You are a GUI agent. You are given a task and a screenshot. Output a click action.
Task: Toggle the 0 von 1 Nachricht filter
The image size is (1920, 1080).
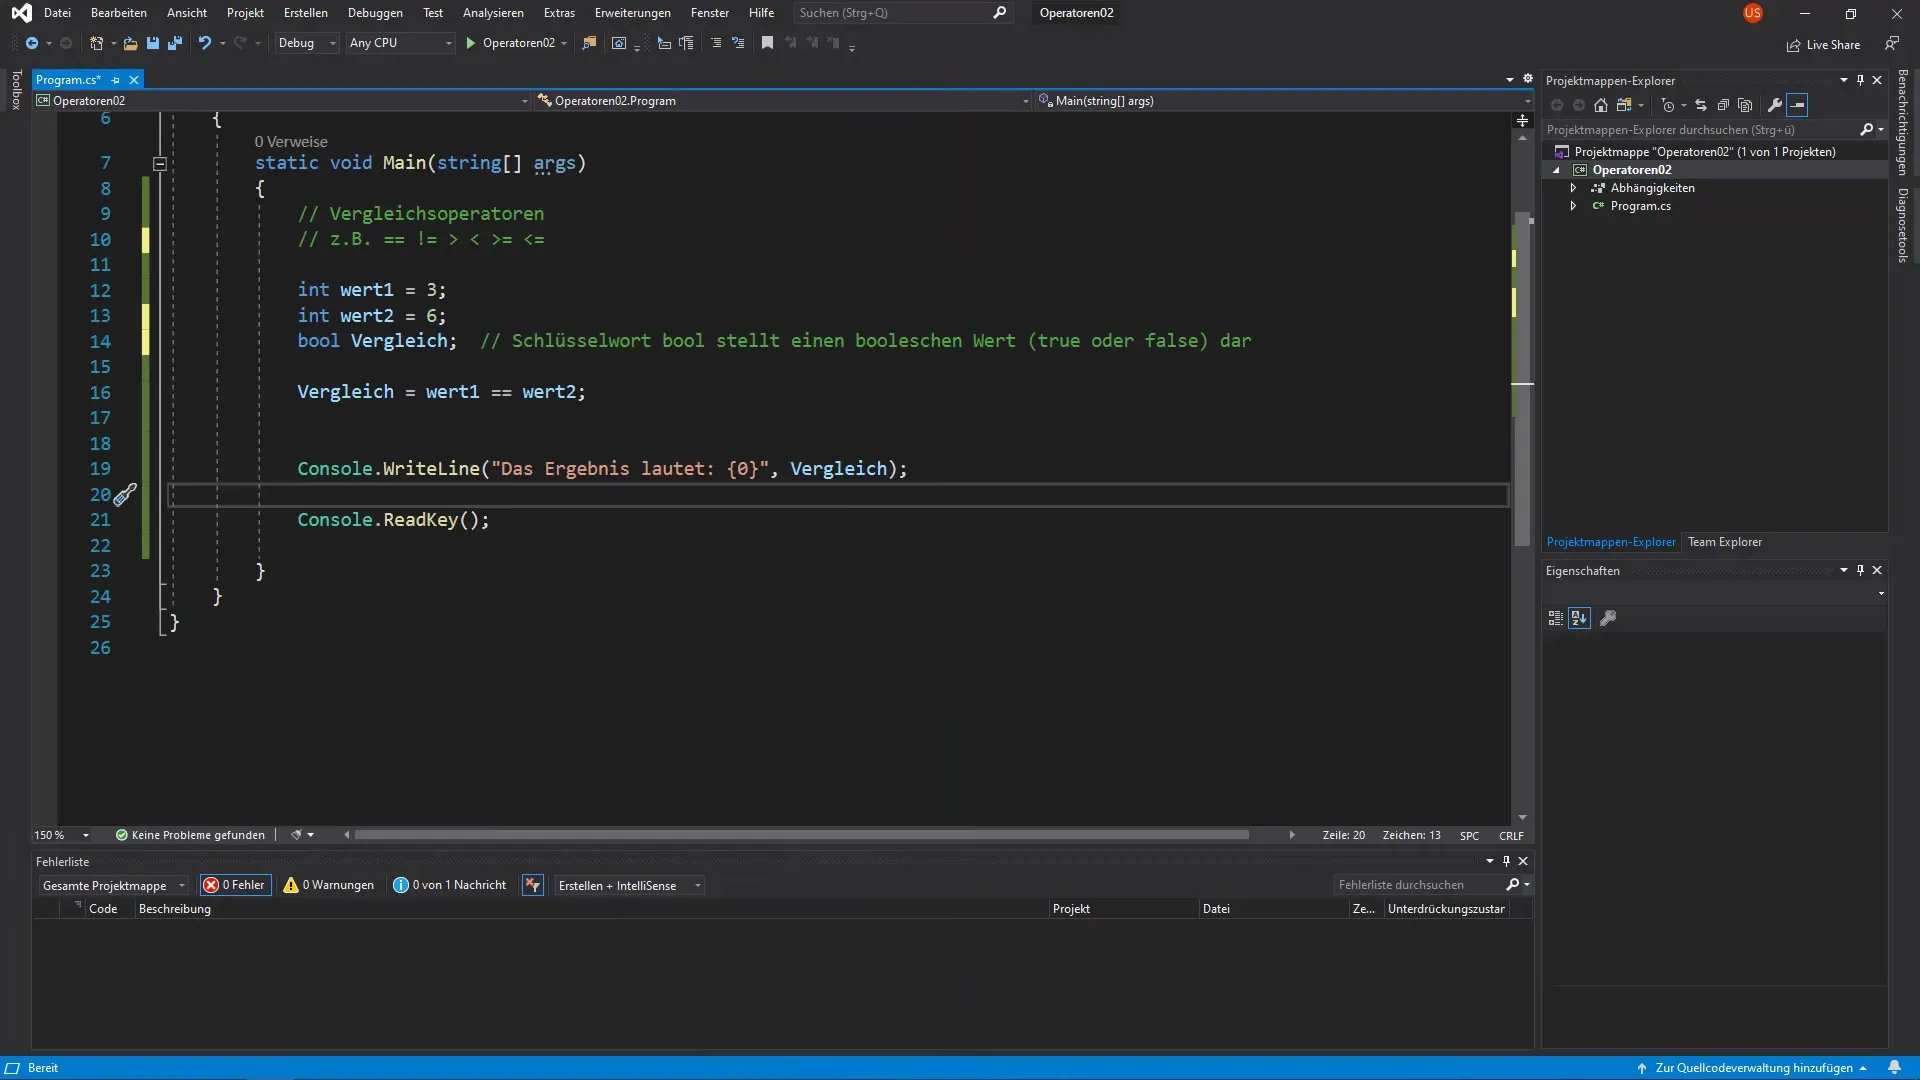pyautogui.click(x=450, y=885)
